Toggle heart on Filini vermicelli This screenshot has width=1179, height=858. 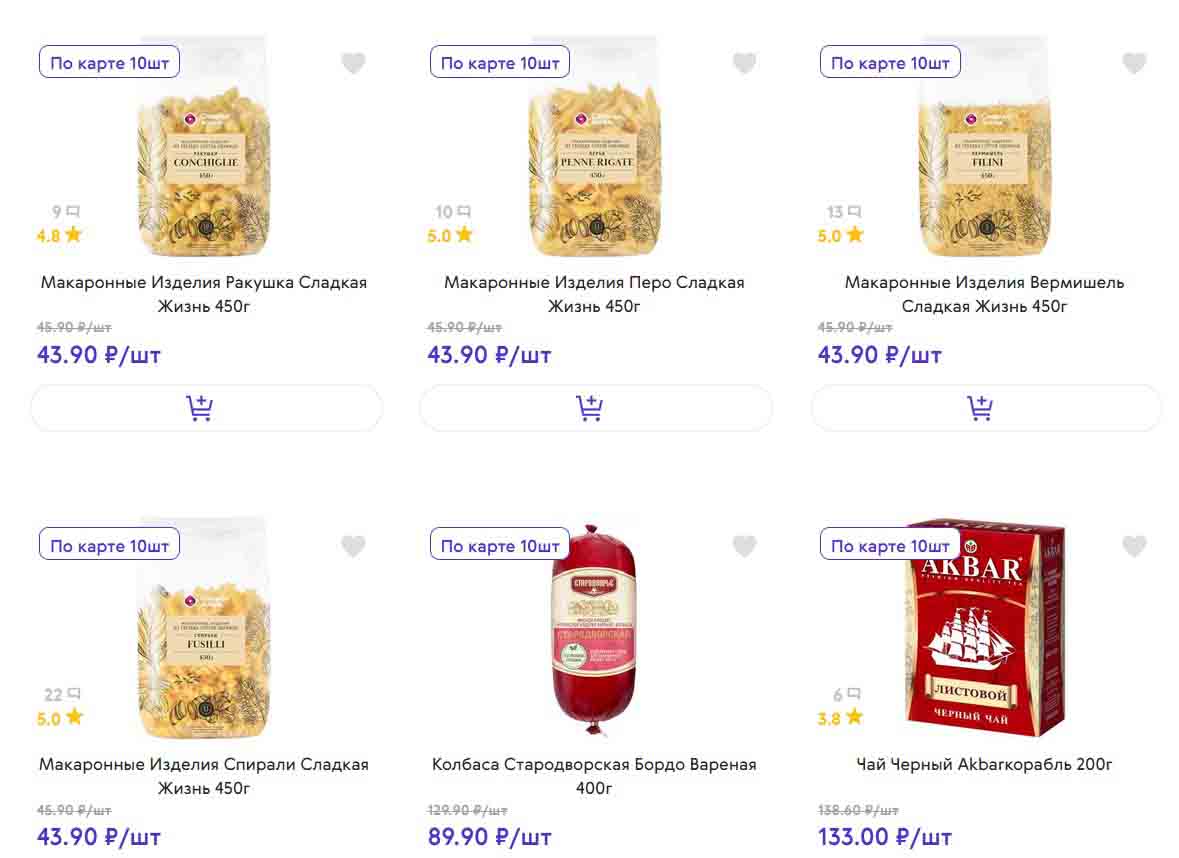pos(1134,64)
